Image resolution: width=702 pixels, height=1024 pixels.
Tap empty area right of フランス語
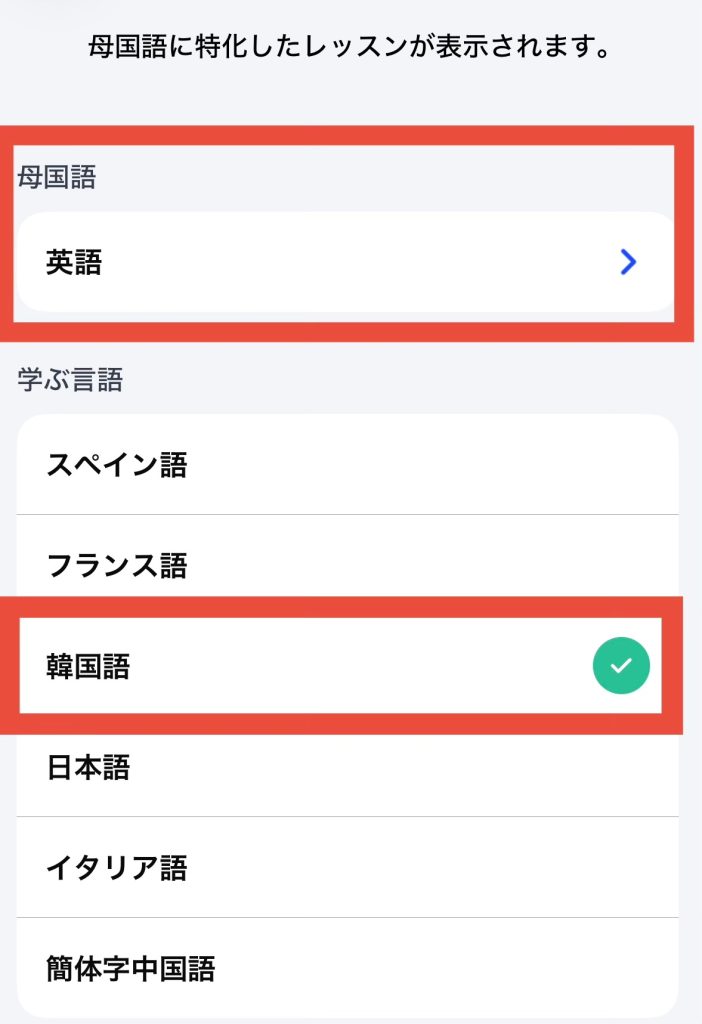[x=431, y=565]
